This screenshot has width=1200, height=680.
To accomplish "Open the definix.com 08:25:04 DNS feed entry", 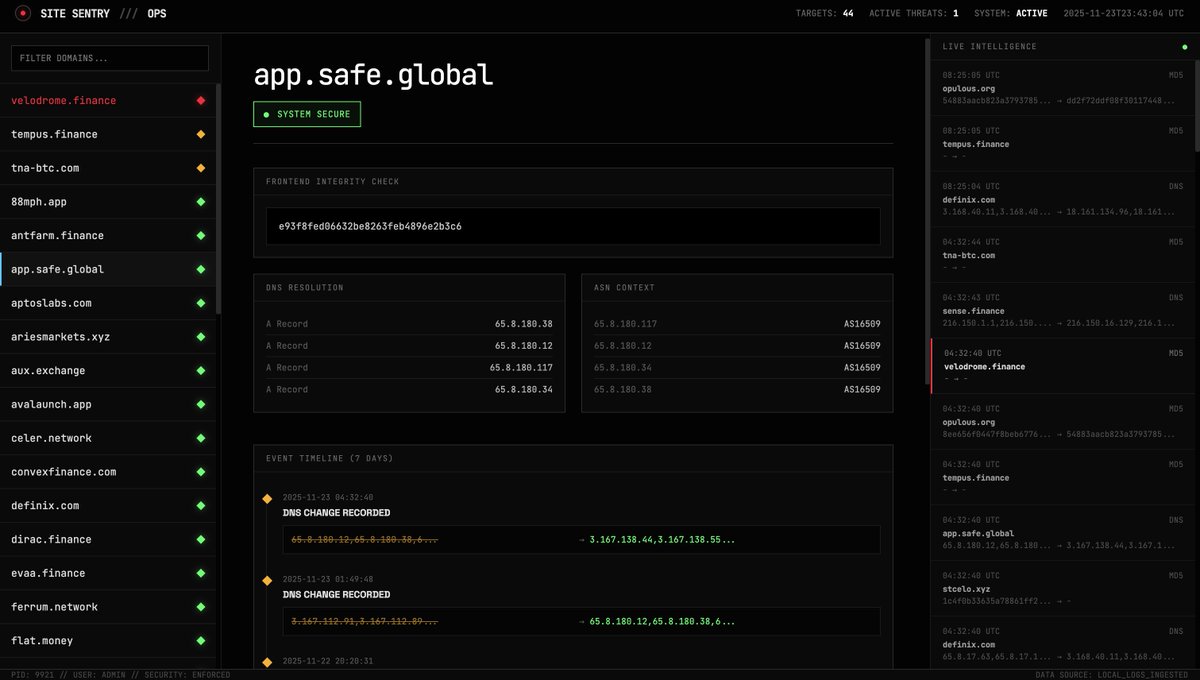I will click(x=1062, y=199).
